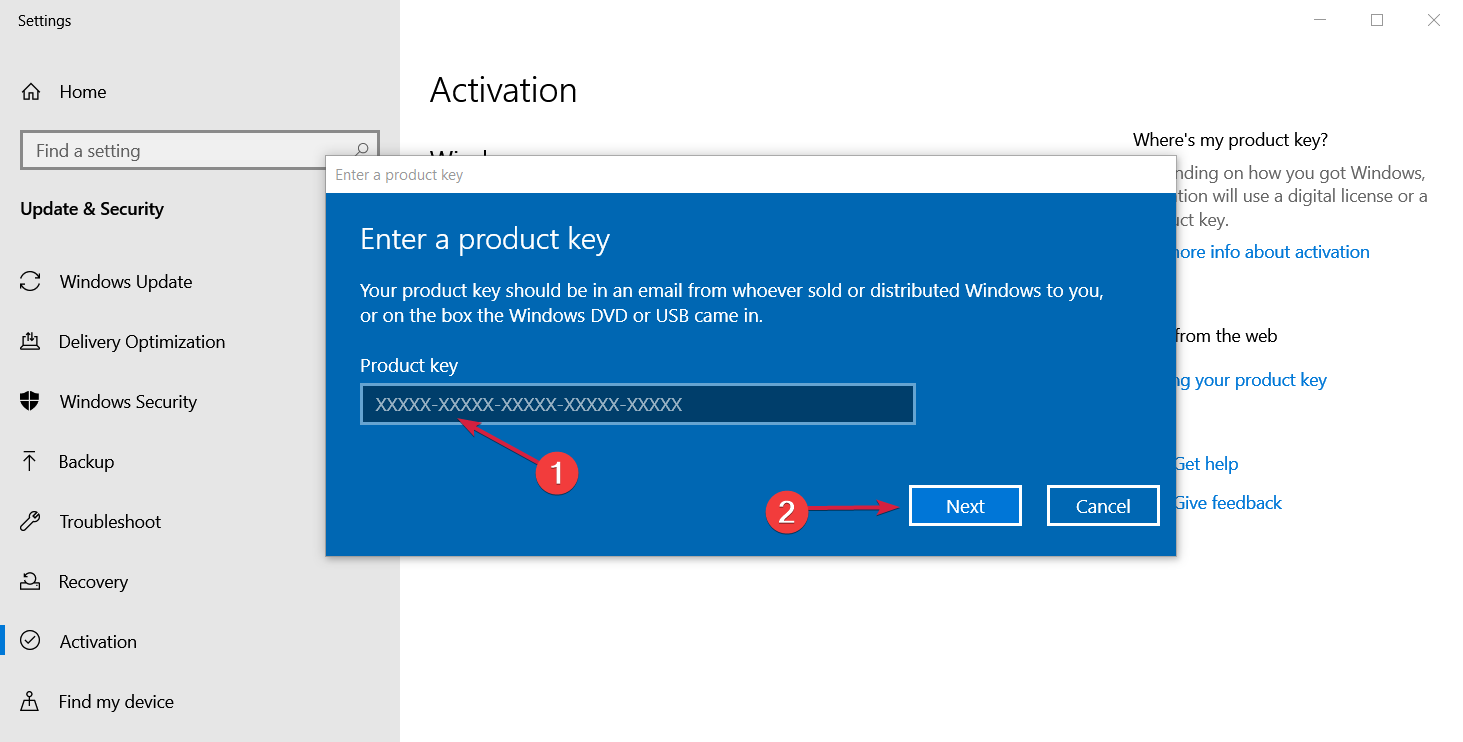
Task: Click the Home house icon
Action: [x=31, y=92]
